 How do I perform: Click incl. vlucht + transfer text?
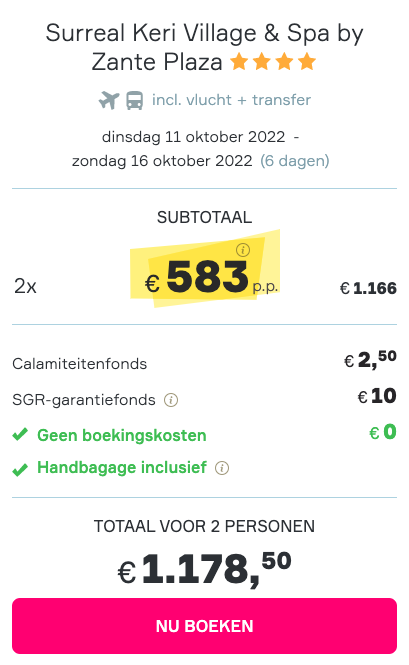pyautogui.click(x=231, y=100)
